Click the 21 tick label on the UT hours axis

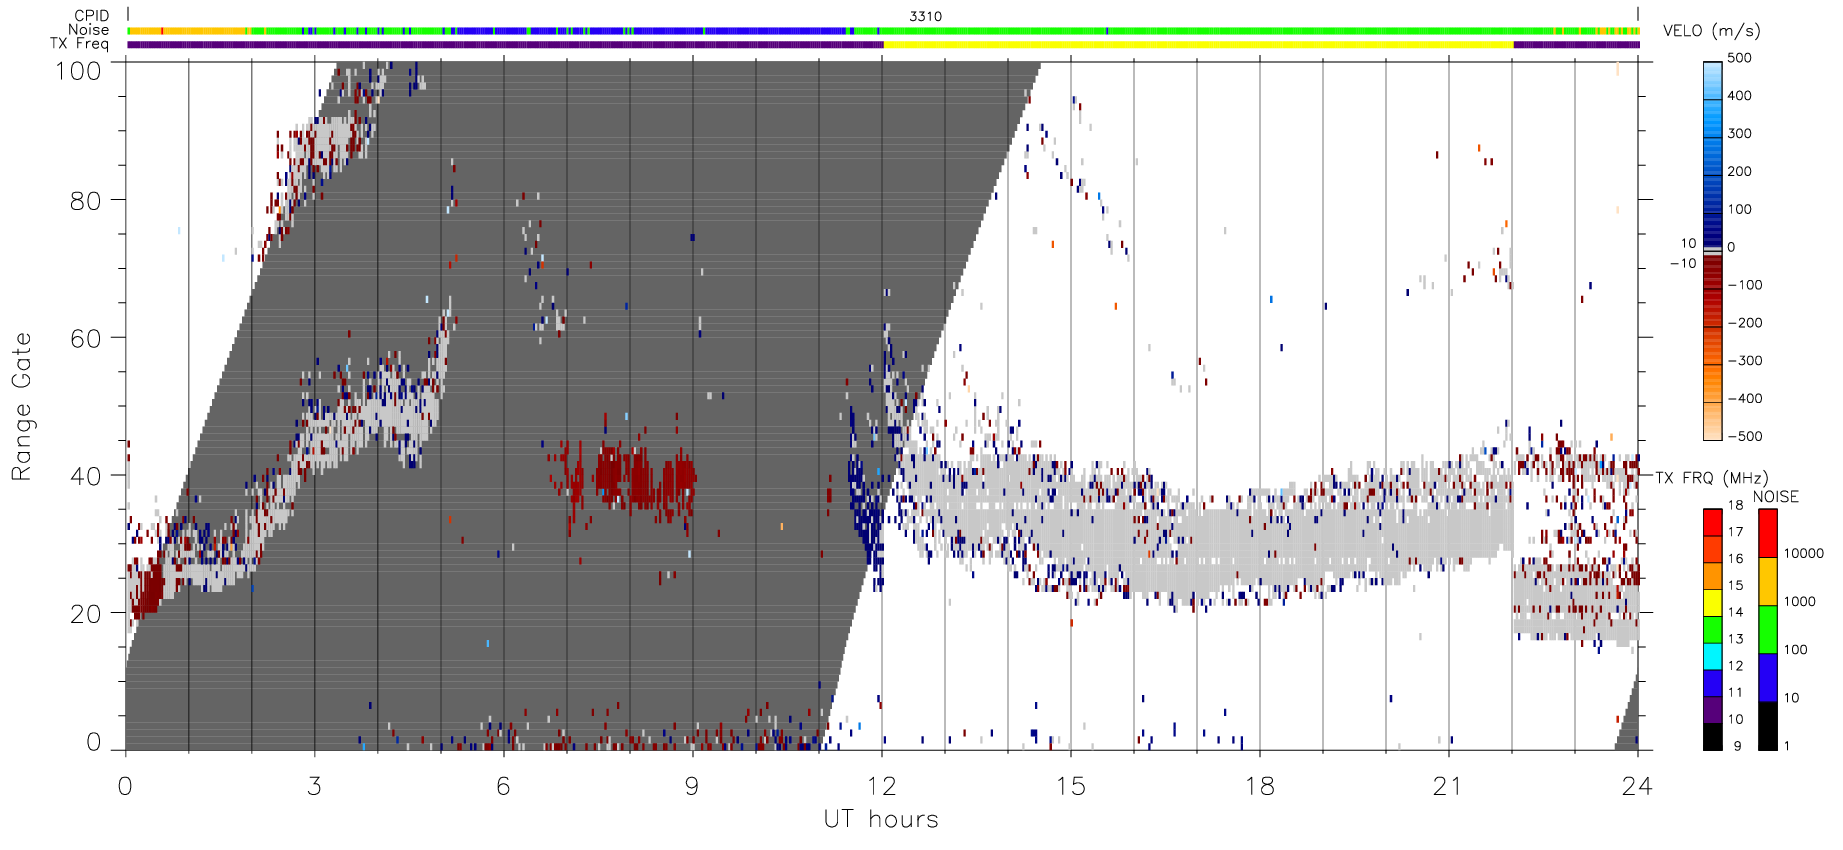point(1448,786)
